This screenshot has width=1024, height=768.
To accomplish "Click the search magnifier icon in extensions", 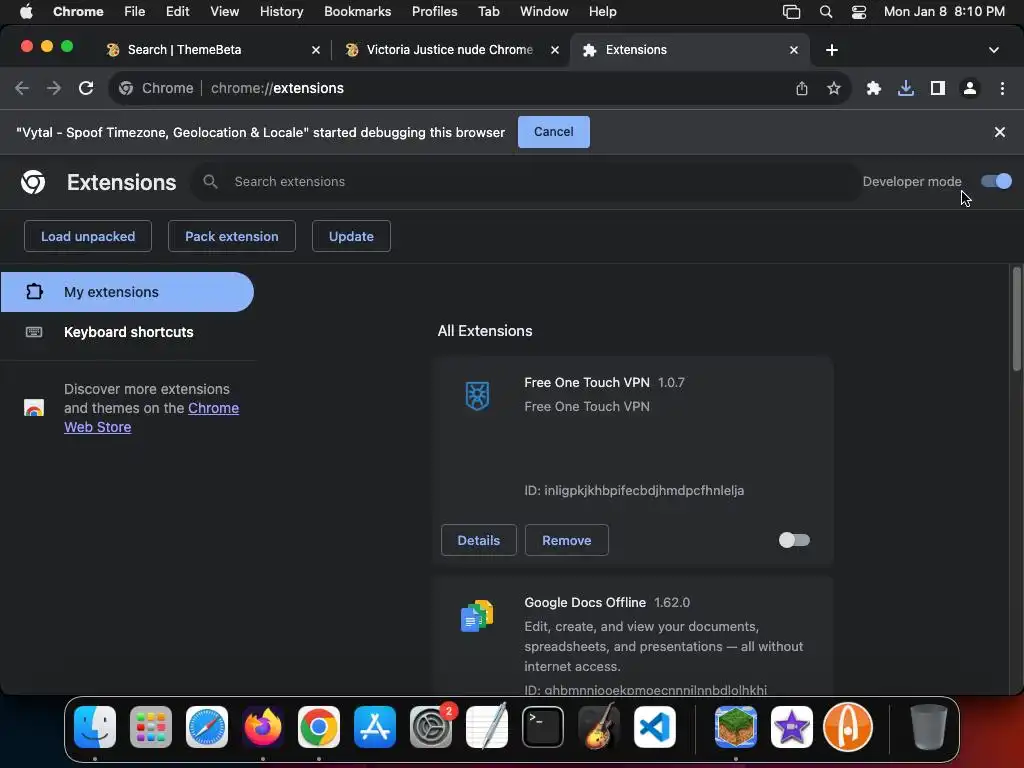I will point(210,182).
